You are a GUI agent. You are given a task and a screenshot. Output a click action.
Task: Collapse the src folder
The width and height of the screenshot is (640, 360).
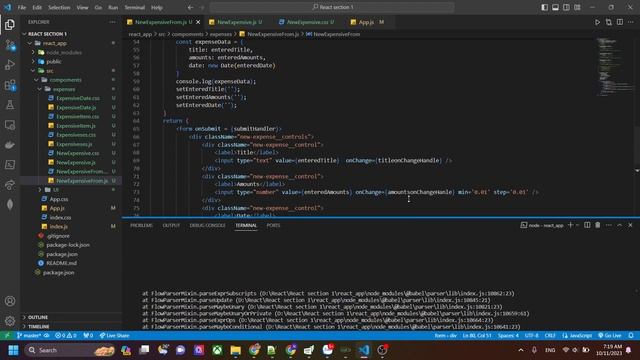click(33, 71)
